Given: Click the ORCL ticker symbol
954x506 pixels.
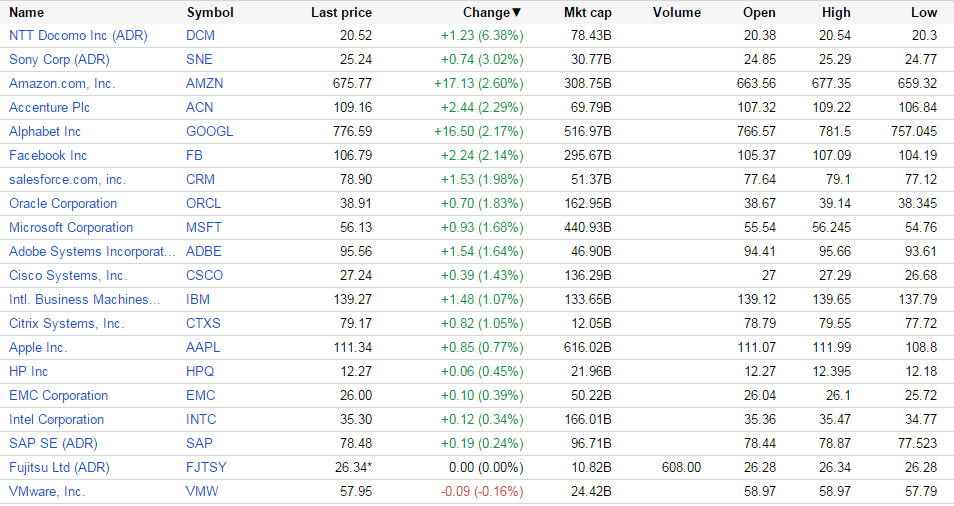Looking at the screenshot, I should tap(204, 204).
